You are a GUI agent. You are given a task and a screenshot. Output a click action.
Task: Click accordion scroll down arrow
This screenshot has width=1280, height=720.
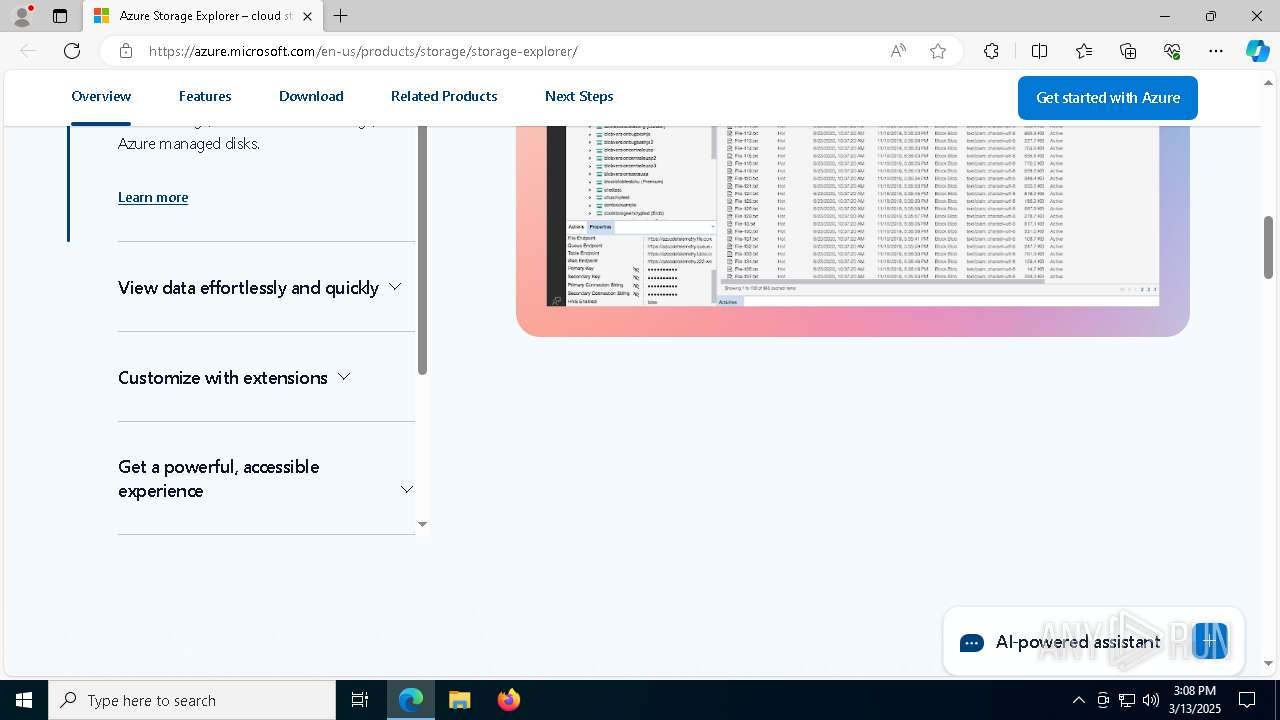pyautogui.click(x=422, y=524)
